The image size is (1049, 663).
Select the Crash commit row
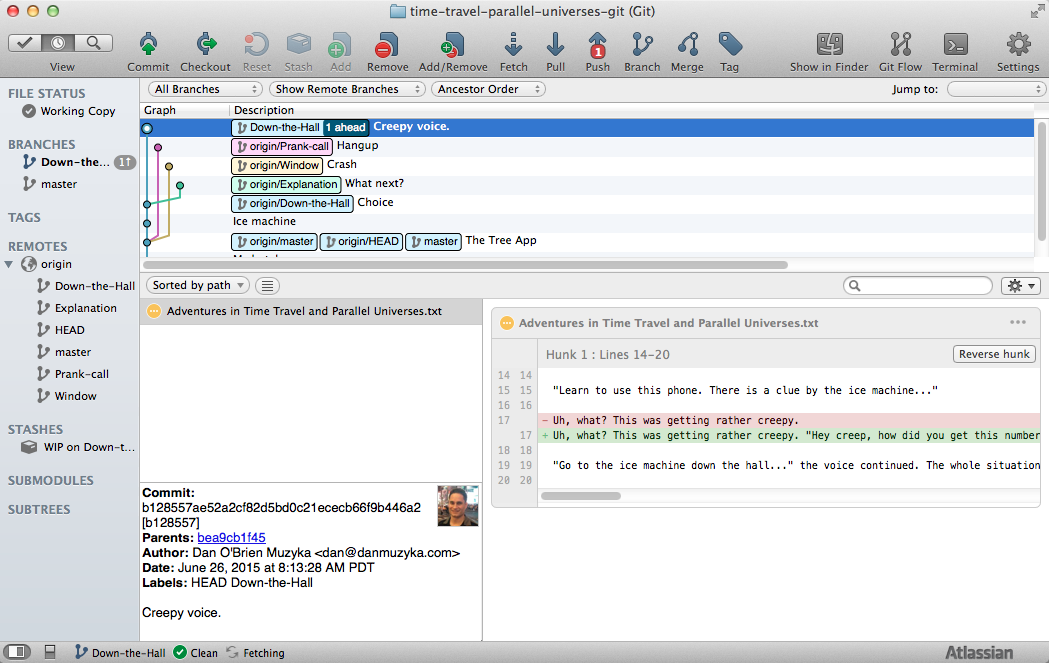[x=587, y=165]
